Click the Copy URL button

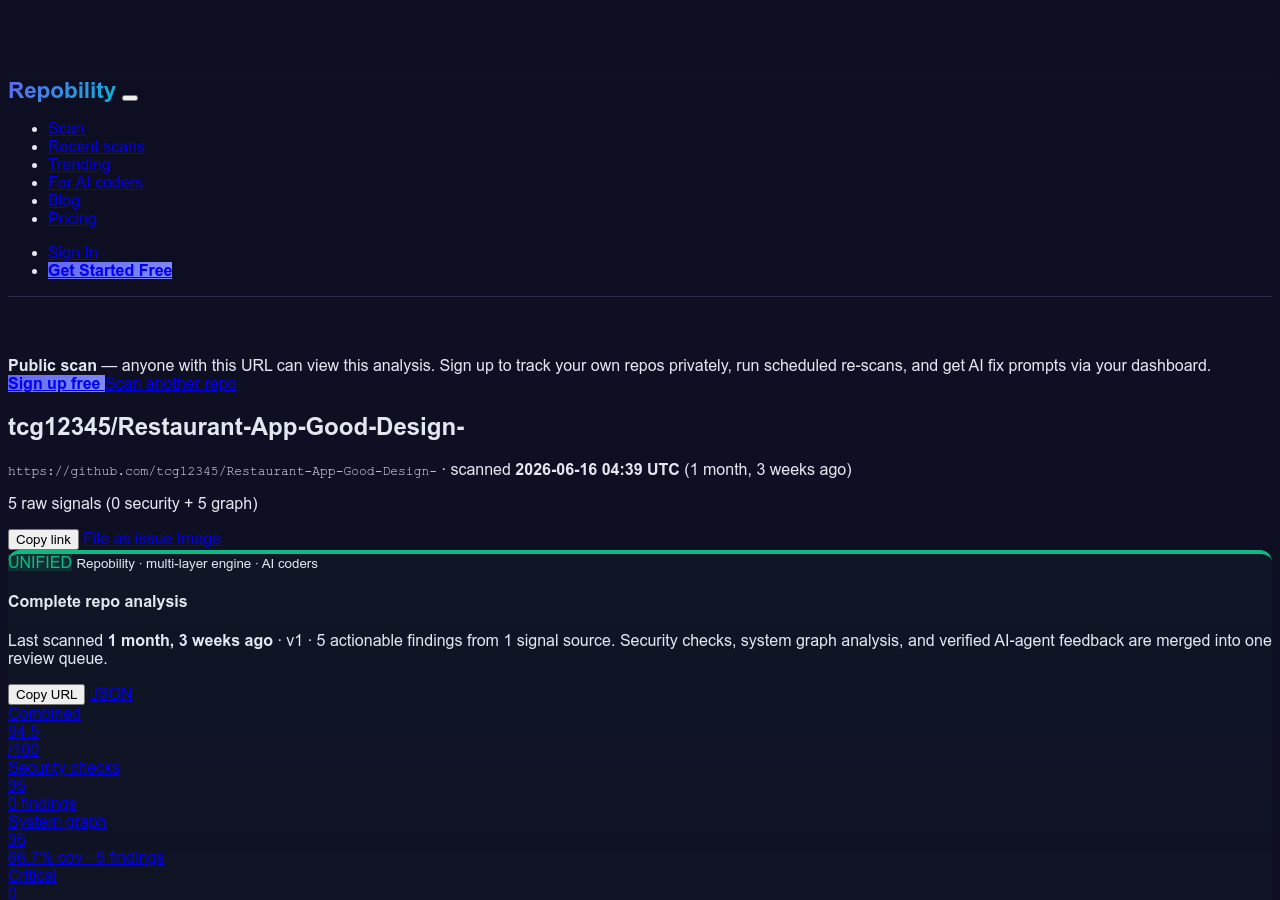tap(46, 694)
